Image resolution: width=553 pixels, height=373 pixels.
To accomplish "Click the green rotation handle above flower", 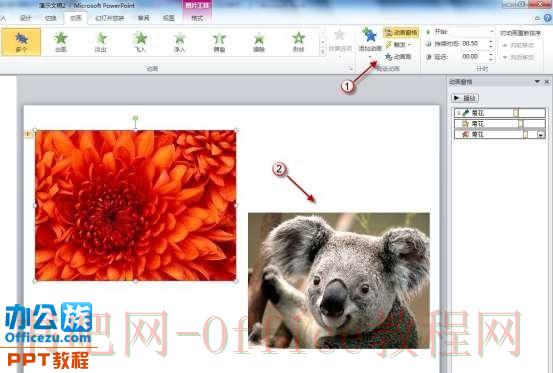I will click(135, 118).
